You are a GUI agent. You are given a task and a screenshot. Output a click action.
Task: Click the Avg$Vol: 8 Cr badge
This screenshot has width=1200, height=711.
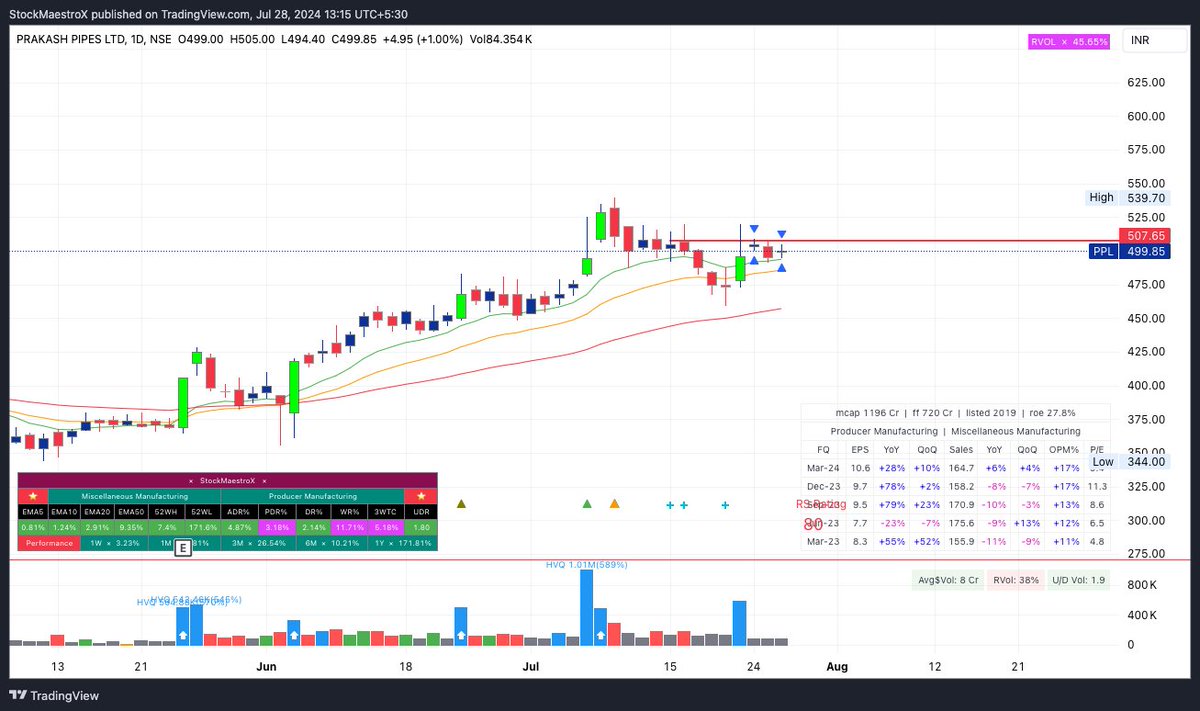[948, 580]
